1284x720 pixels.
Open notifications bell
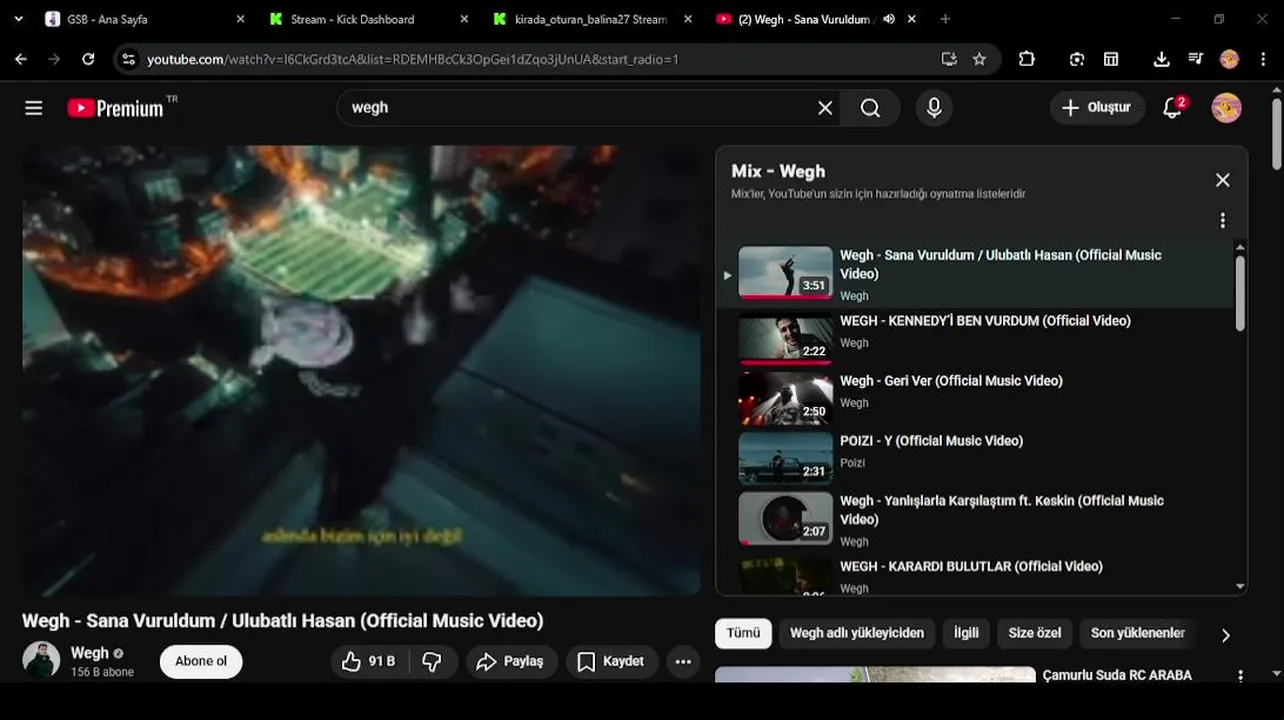[x=1174, y=107]
